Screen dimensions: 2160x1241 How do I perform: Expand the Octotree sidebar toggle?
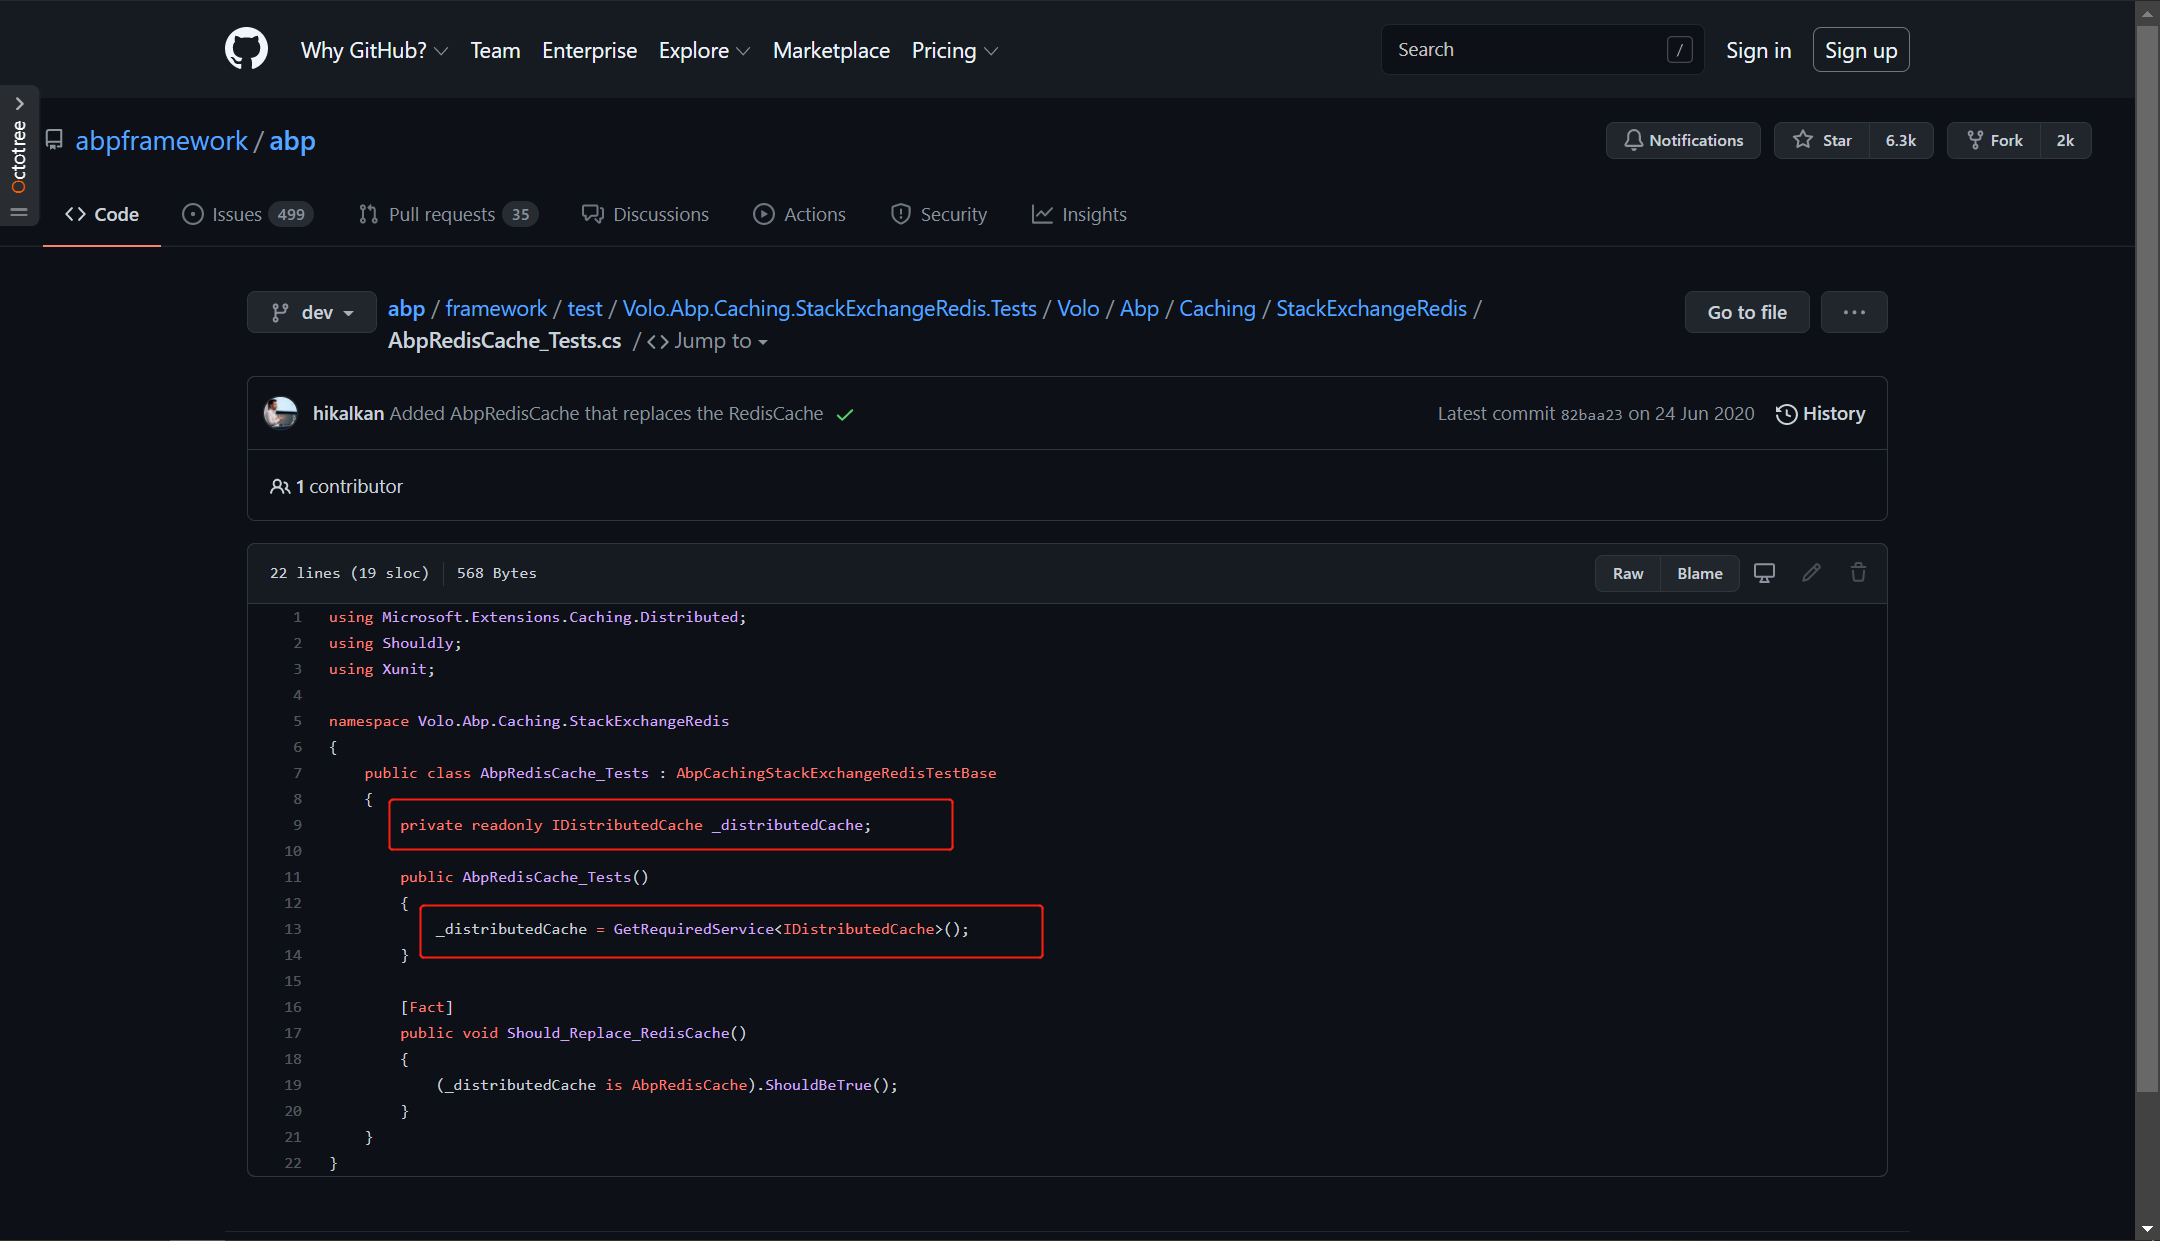[19, 155]
